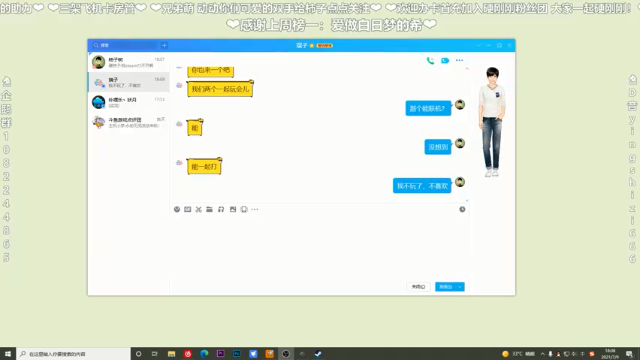Open Task View on taskbar
The height and width of the screenshot is (360, 640).
tap(154, 354)
